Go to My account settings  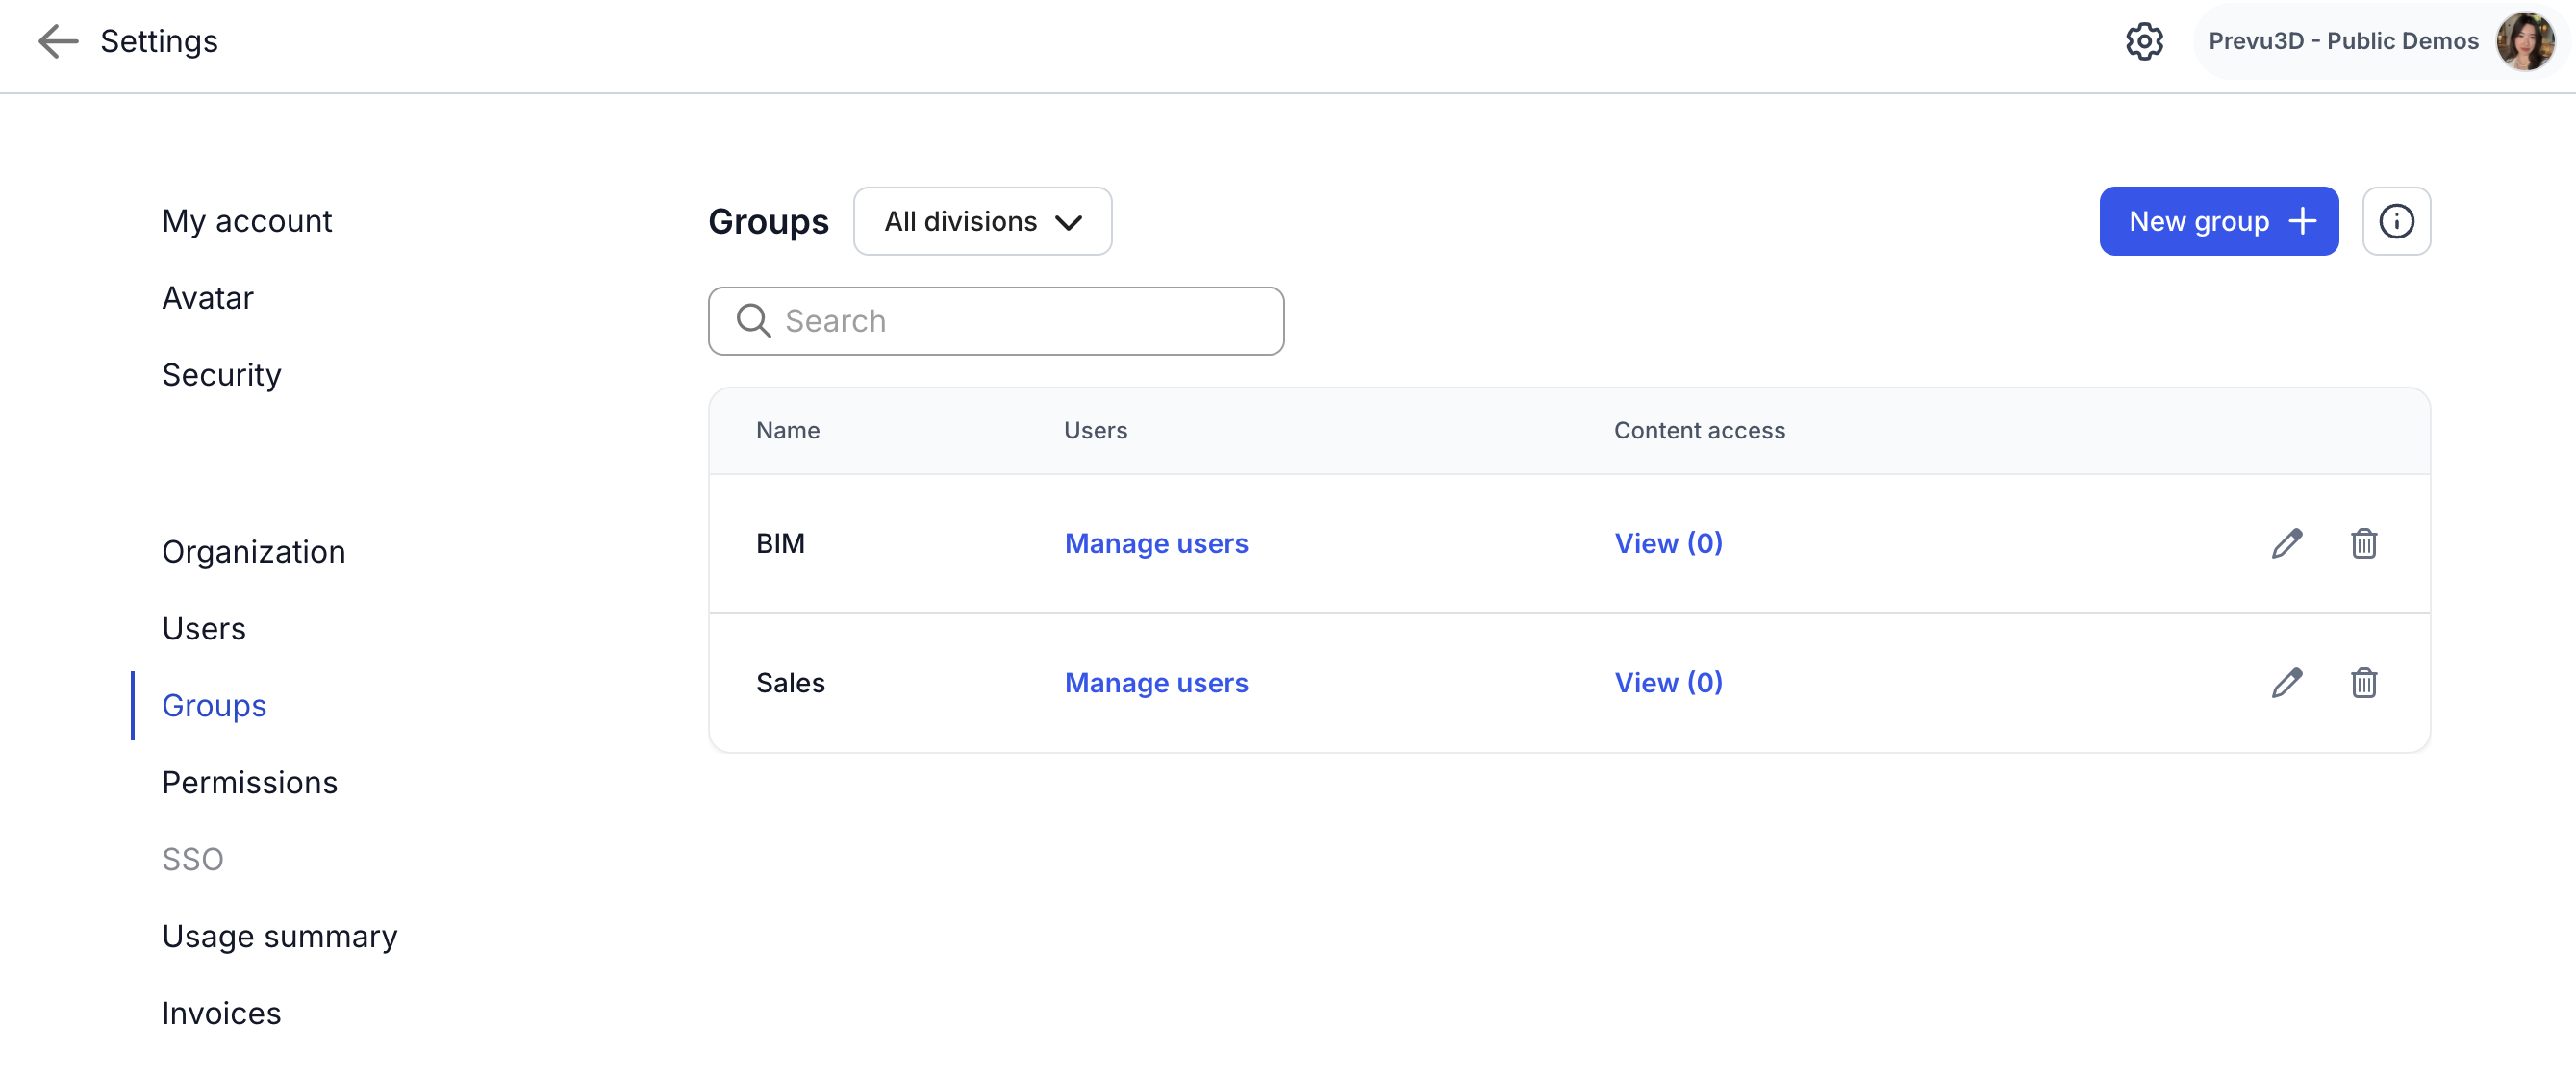[x=247, y=221]
